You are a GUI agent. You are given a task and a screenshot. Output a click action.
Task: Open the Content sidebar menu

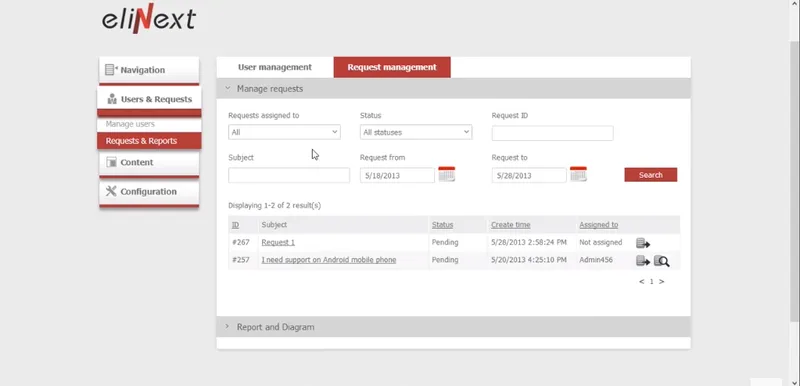click(x=149, y=163)
